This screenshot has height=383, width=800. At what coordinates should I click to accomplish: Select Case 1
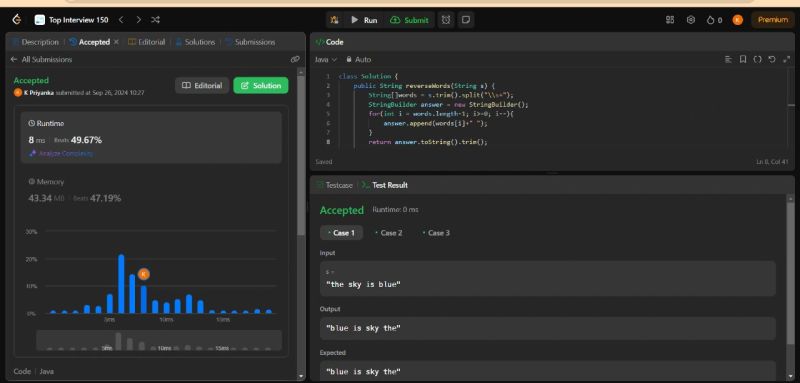tap(341, 233)
